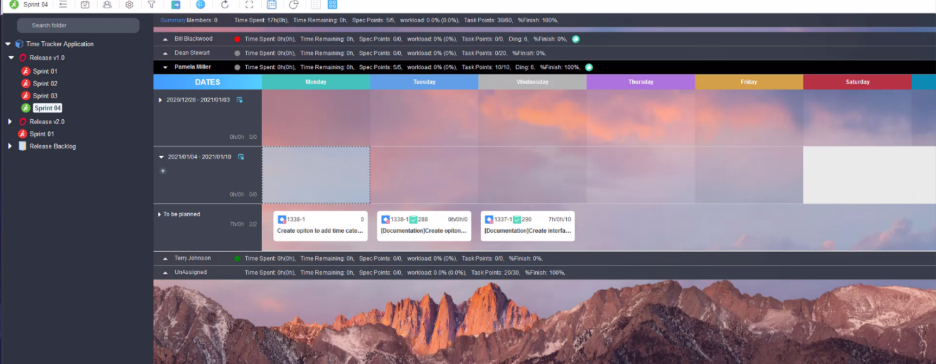Open the pie chart report icon
Viewport: 936px width, 364px height.
click(293, 5)
